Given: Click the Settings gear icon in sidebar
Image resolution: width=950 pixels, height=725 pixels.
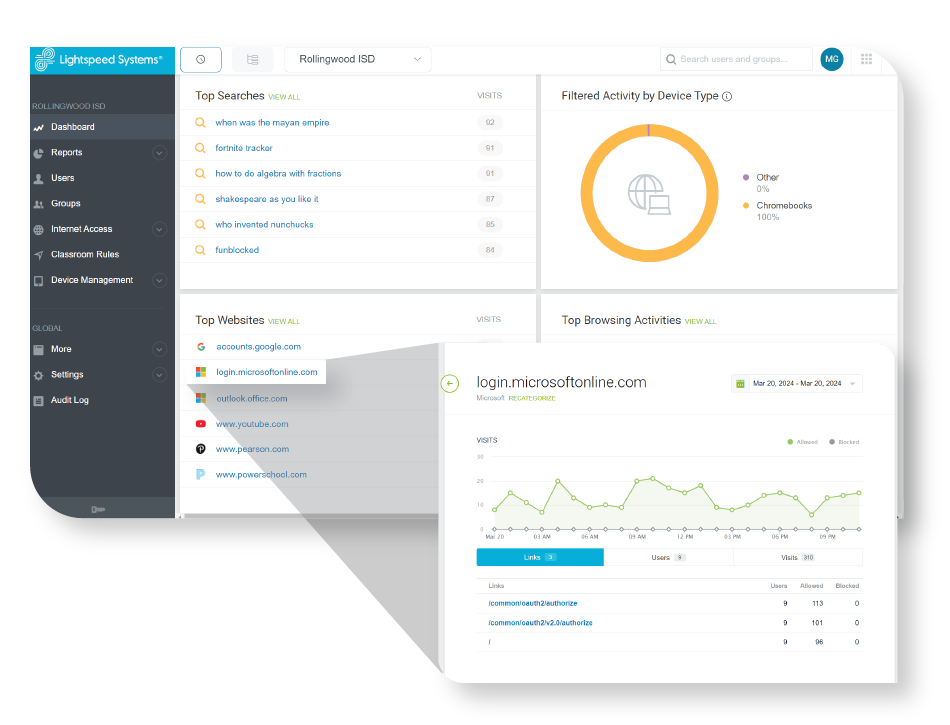Looking at the screenshot, I should coord(38,376).
